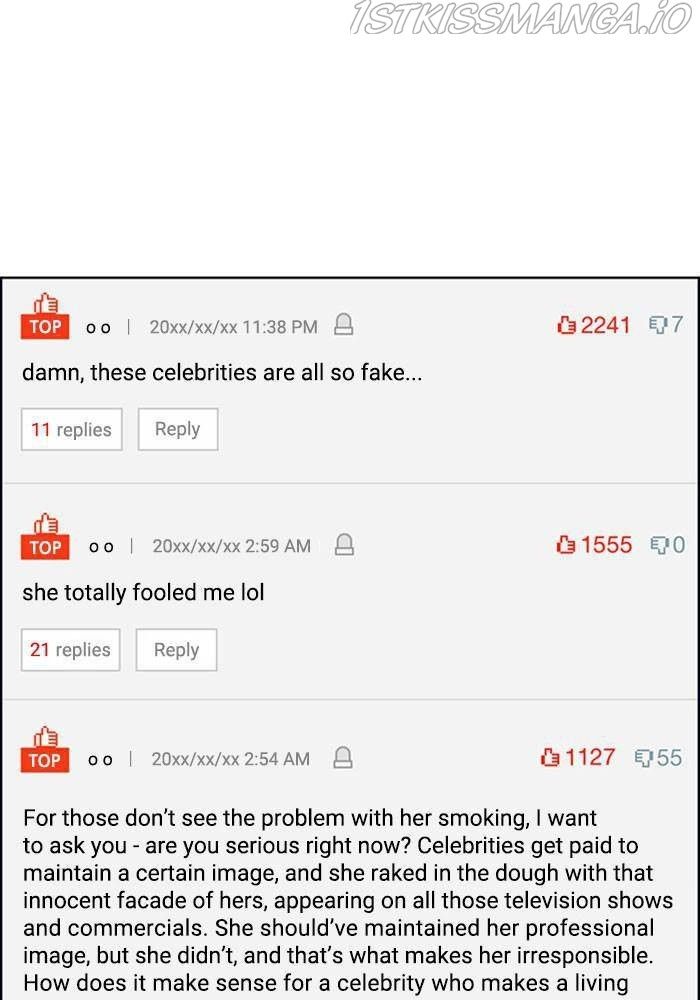This screenshot has height=1000, width=700.
Task: Click thumbs-up icon on 2241-likes comment
Action: pos(567,325)
